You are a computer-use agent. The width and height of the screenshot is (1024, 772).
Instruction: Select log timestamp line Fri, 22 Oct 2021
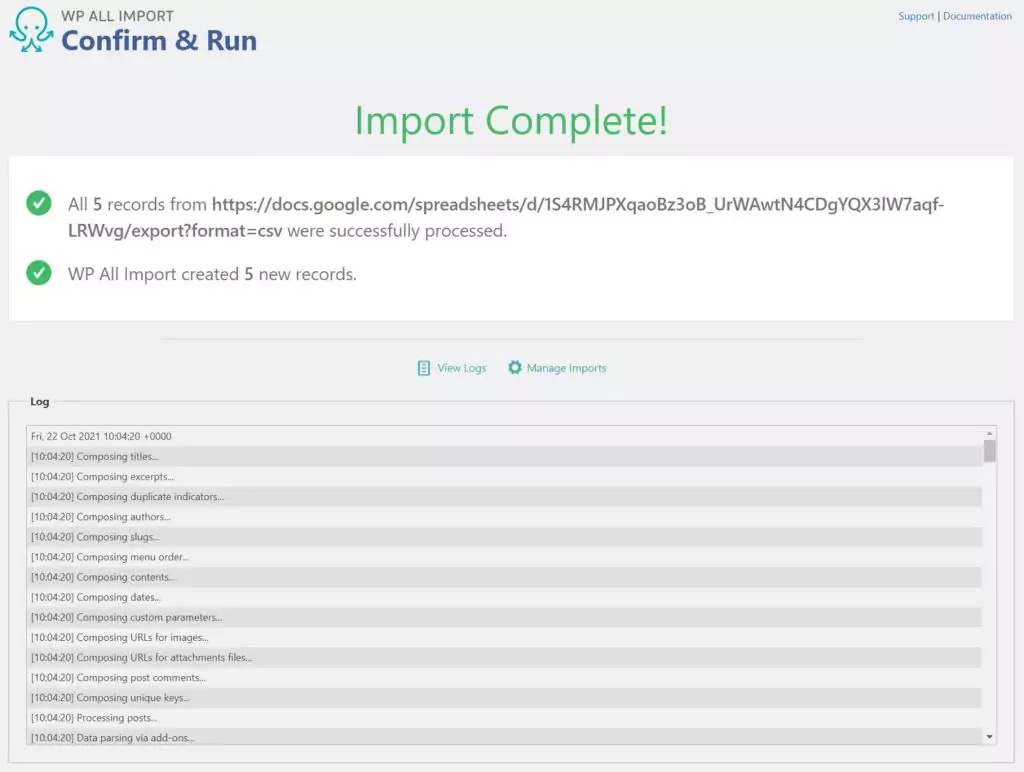(504, 436)
